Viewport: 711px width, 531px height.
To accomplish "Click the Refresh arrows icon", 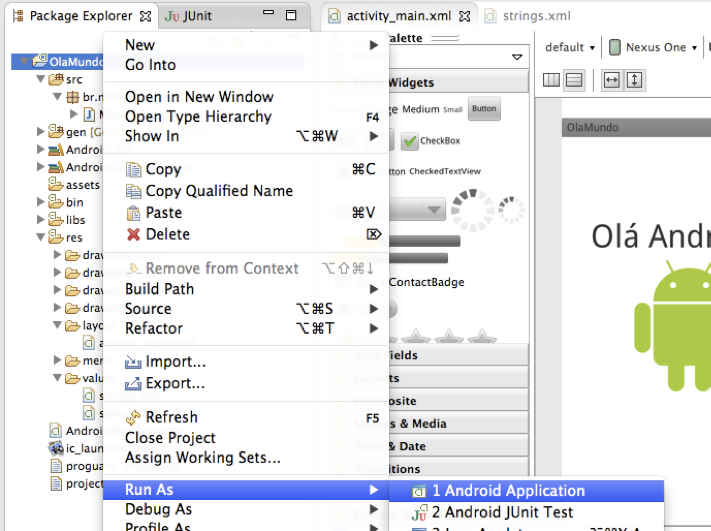I will pyautogui.click(x=133, y=418).
